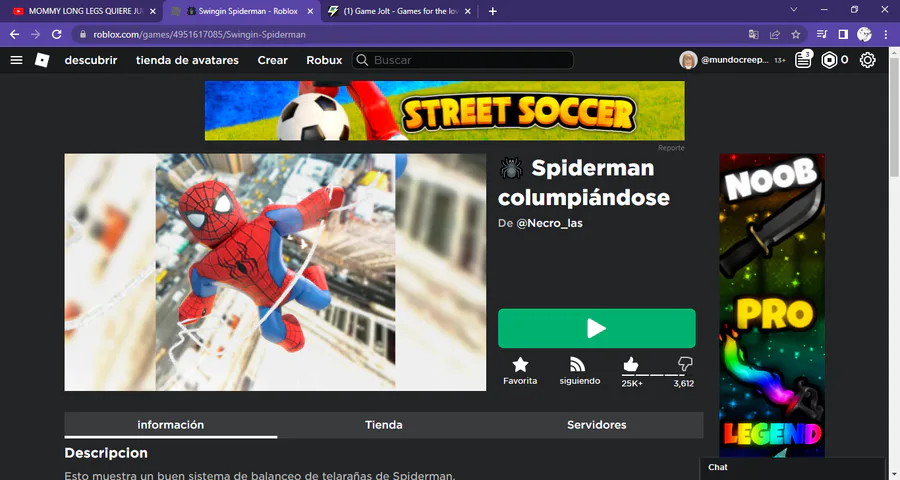The width and height of the screenshot is (900, 480).
Task: Open the Roblox hamburger navigation menu
Action: pos(17,60)
